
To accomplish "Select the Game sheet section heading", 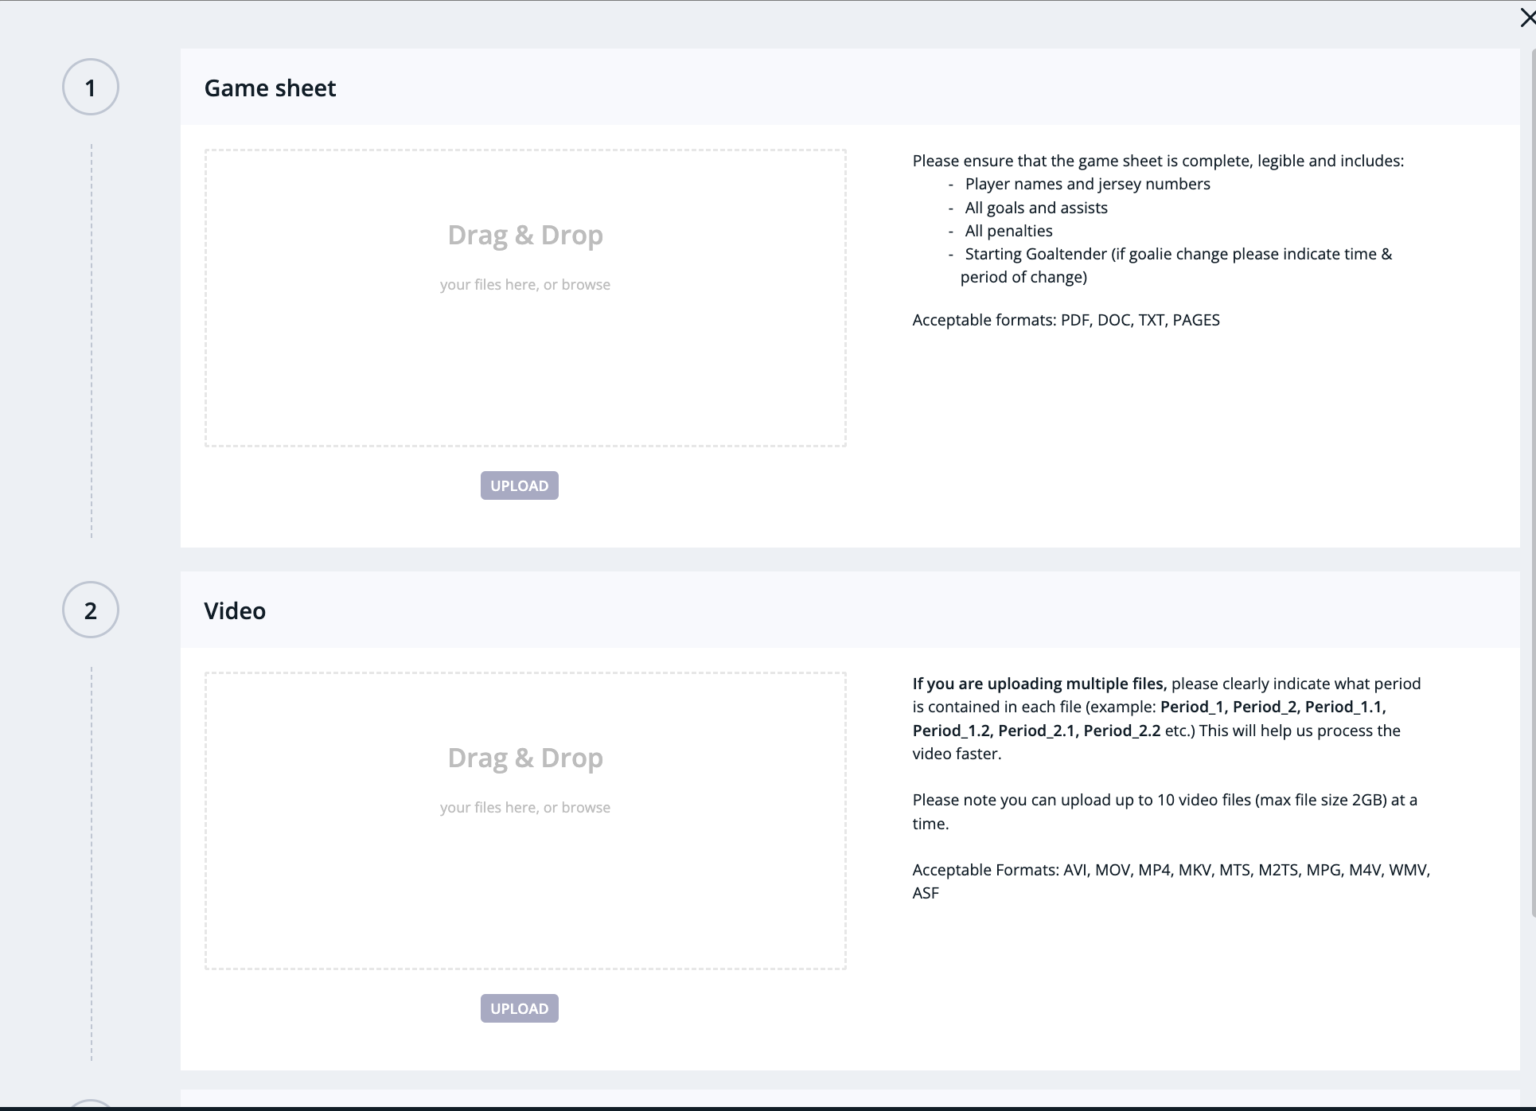I will pos(270,88).
